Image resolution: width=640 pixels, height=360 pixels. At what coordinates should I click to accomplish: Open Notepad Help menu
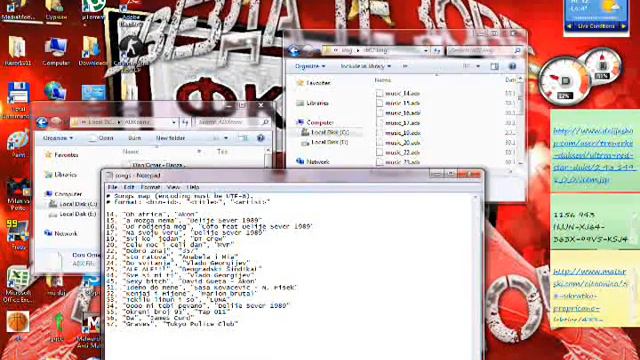[x=193, y=187]
